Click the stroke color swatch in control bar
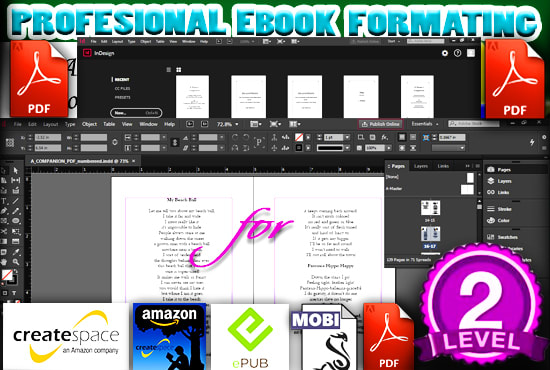 pyautogui.click(x=299, y=148)
